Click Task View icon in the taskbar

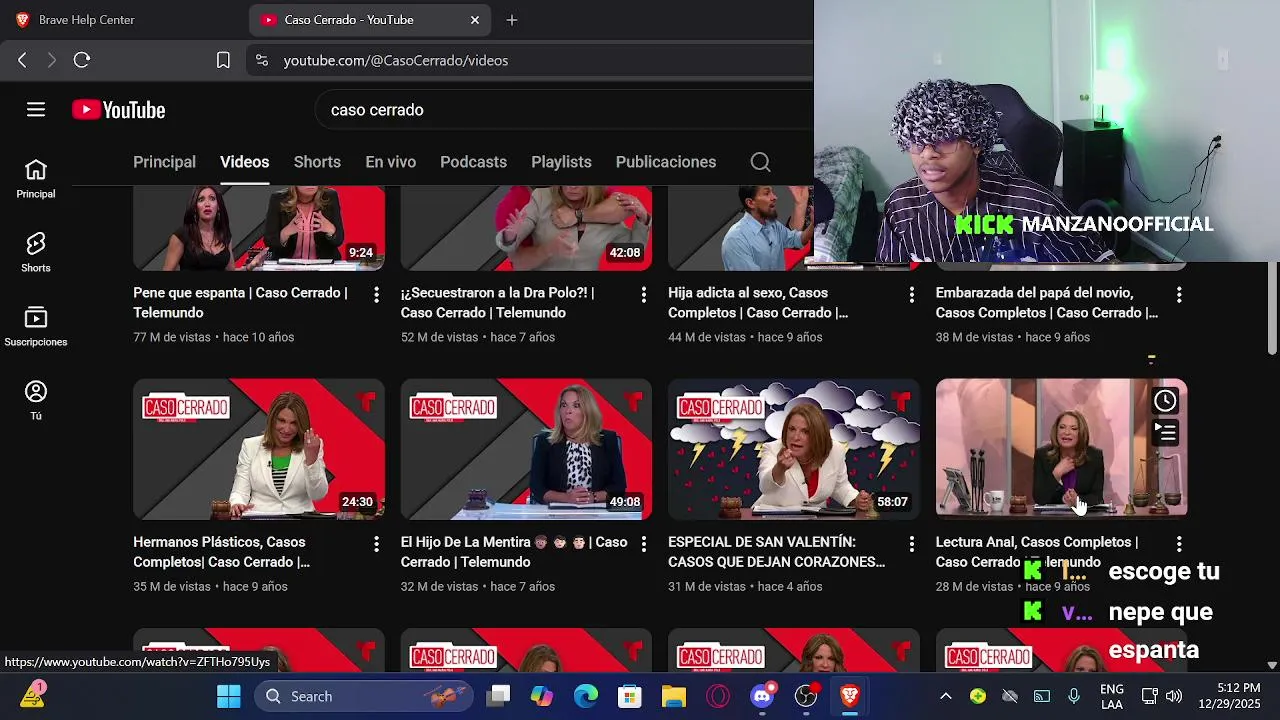(x=498, y=696)
